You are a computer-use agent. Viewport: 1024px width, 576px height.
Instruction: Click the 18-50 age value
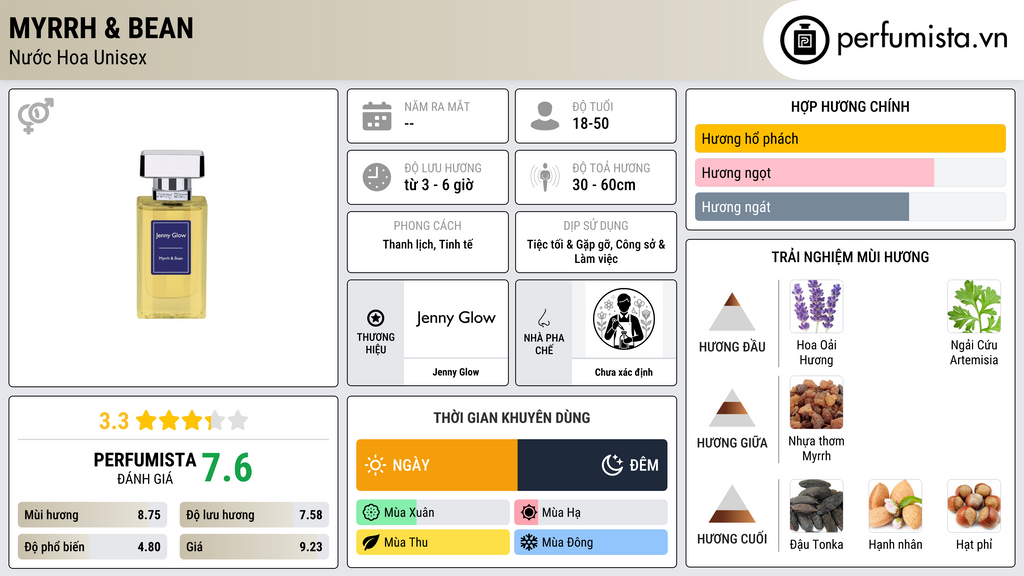pos(590,123)
